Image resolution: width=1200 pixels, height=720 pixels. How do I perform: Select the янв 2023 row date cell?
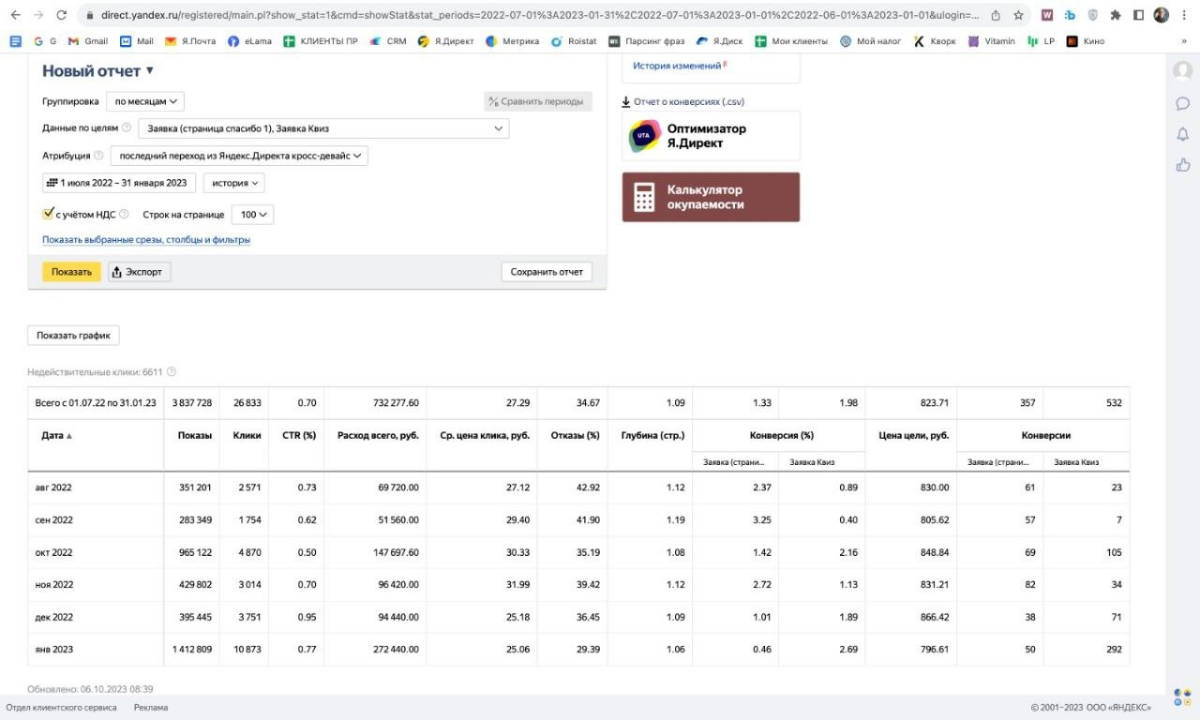[x=95, y=650]
